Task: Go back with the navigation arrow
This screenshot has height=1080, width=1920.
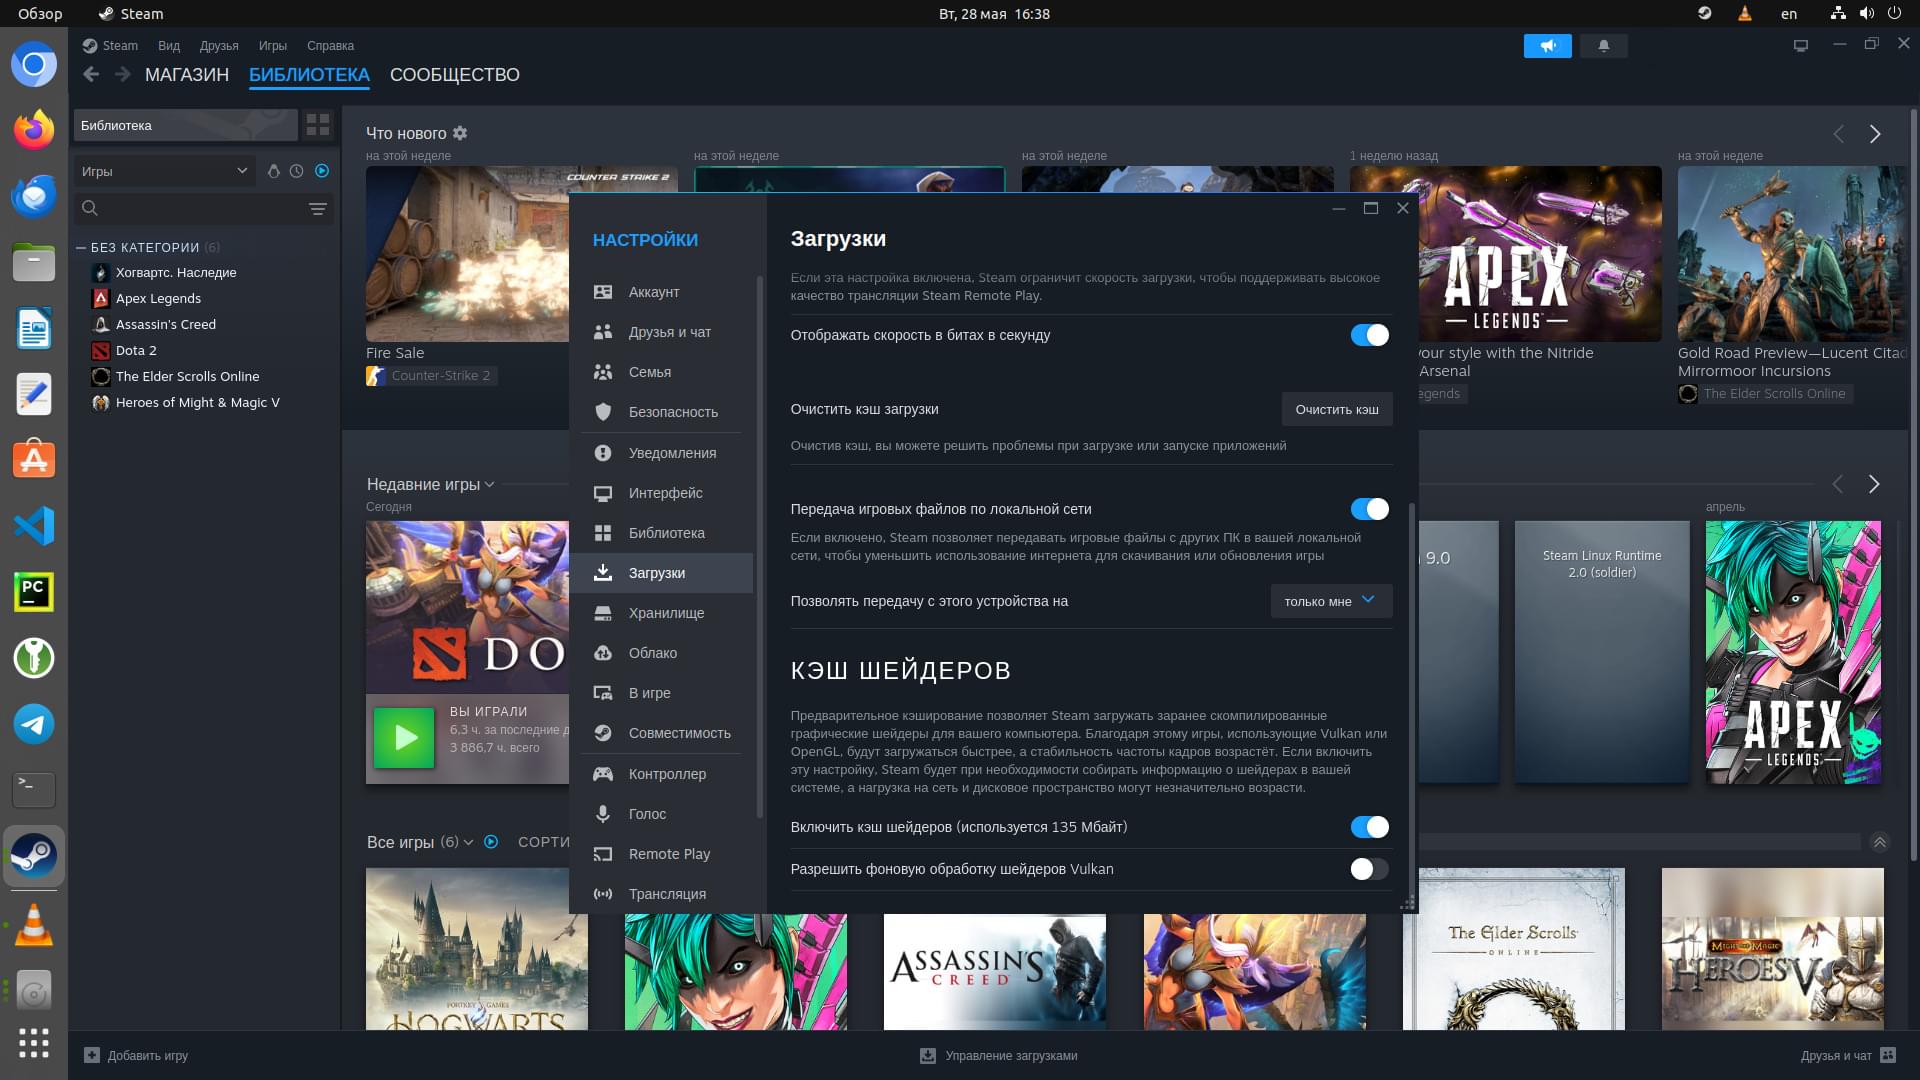Action: click(91, 74)
